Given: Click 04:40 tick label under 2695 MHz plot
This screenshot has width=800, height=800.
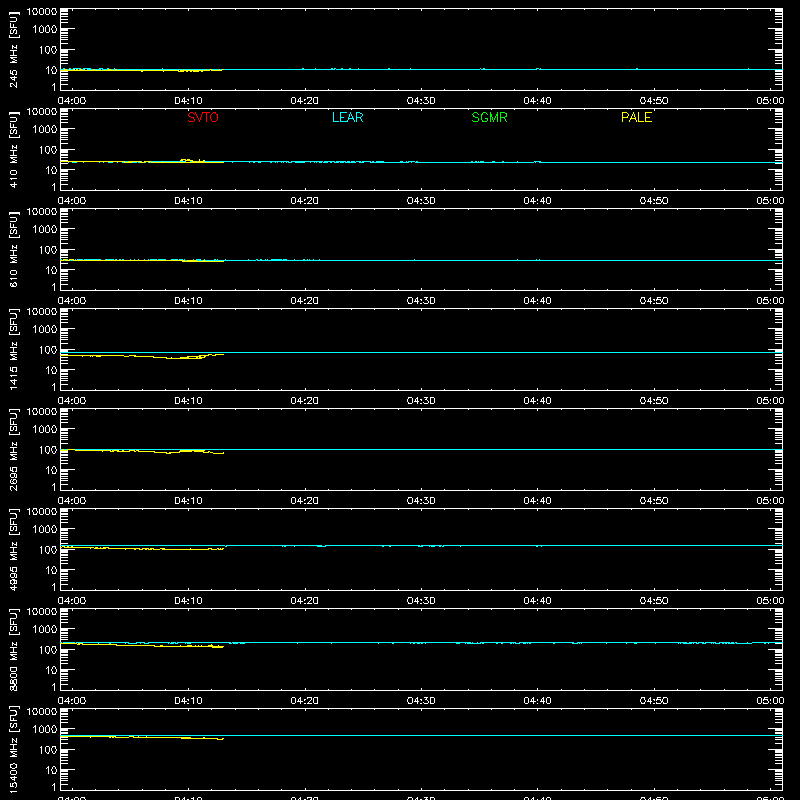Looking at the screenshot, I should tap(537, 501).
